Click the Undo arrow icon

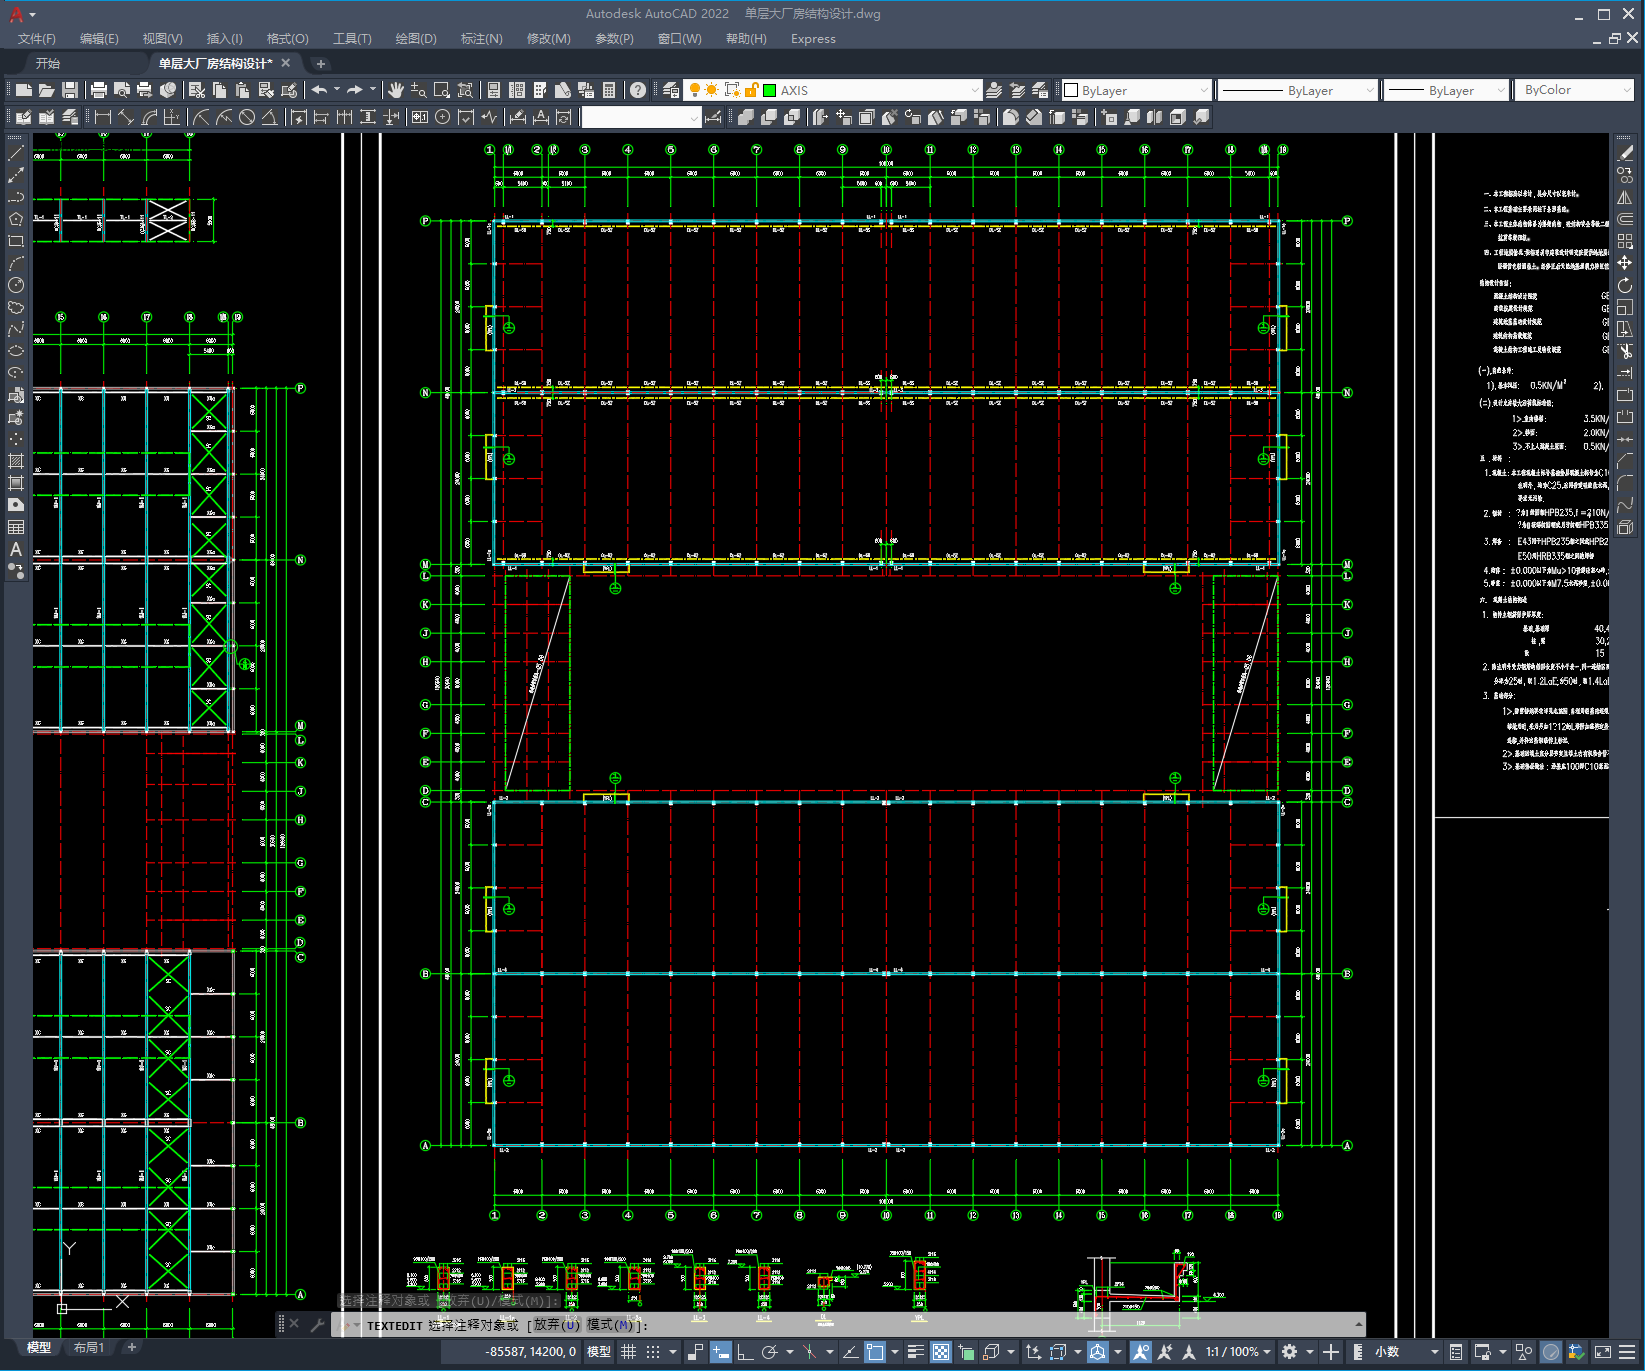click(x=319, y=90)
